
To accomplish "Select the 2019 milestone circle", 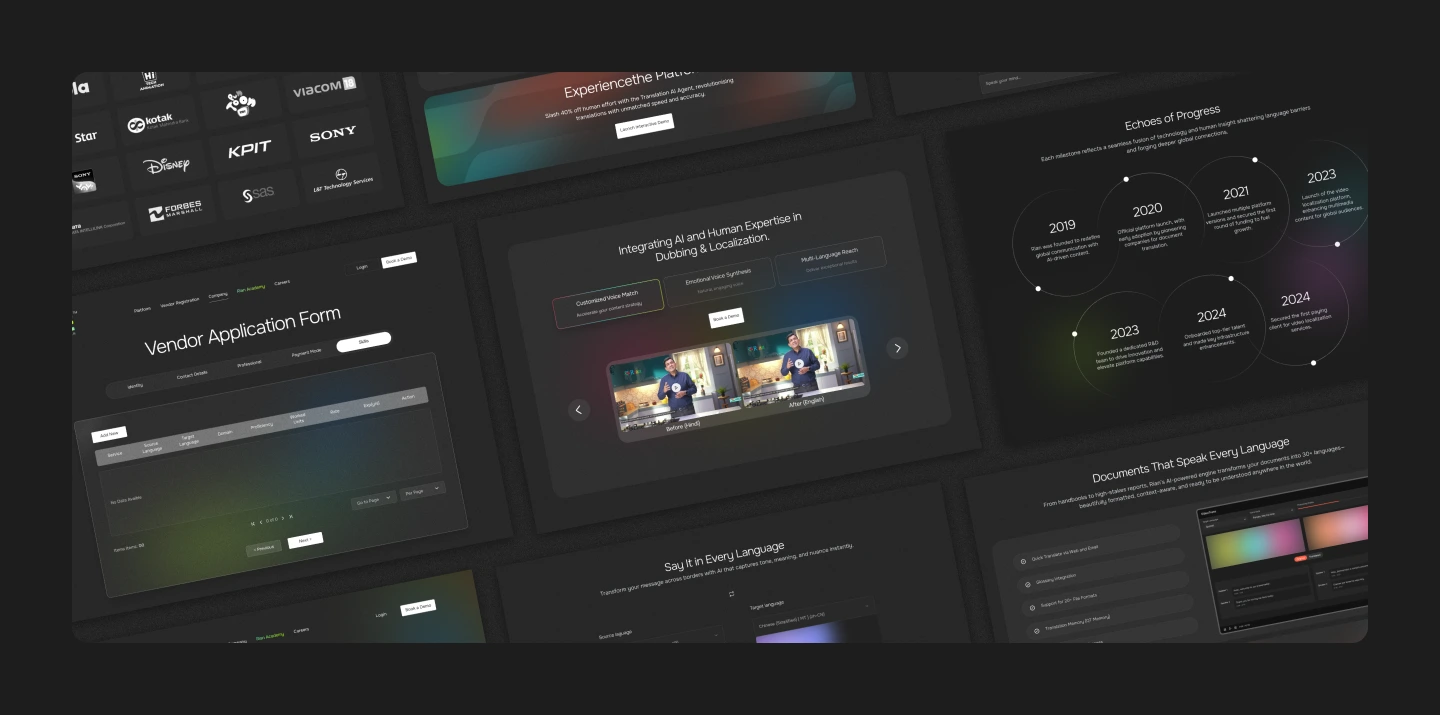I will click(x=1064, y=240).
